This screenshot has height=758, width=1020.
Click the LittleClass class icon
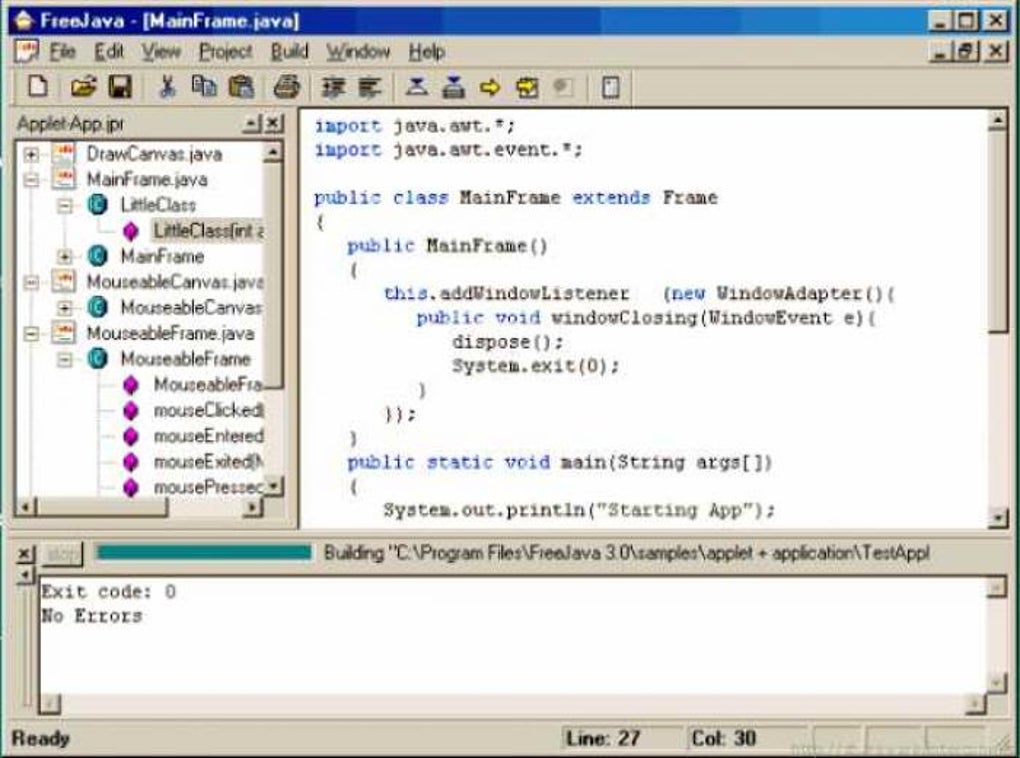pyautogui.click(x=98, y=205)
